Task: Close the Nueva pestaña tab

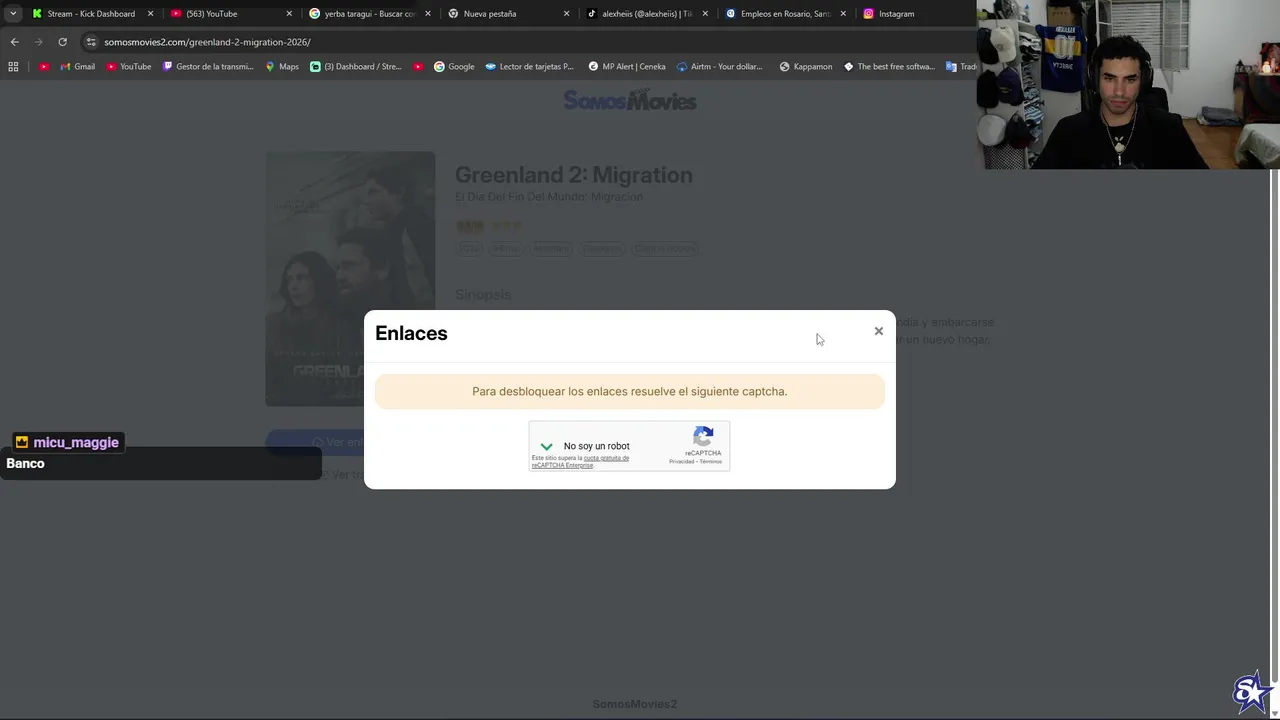Action: tap(567, 14)
